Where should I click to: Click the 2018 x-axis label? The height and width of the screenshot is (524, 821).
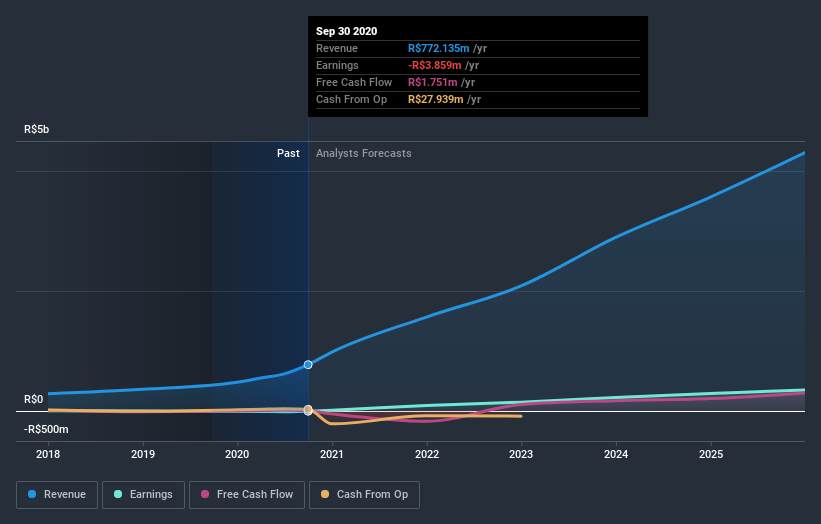48,454
